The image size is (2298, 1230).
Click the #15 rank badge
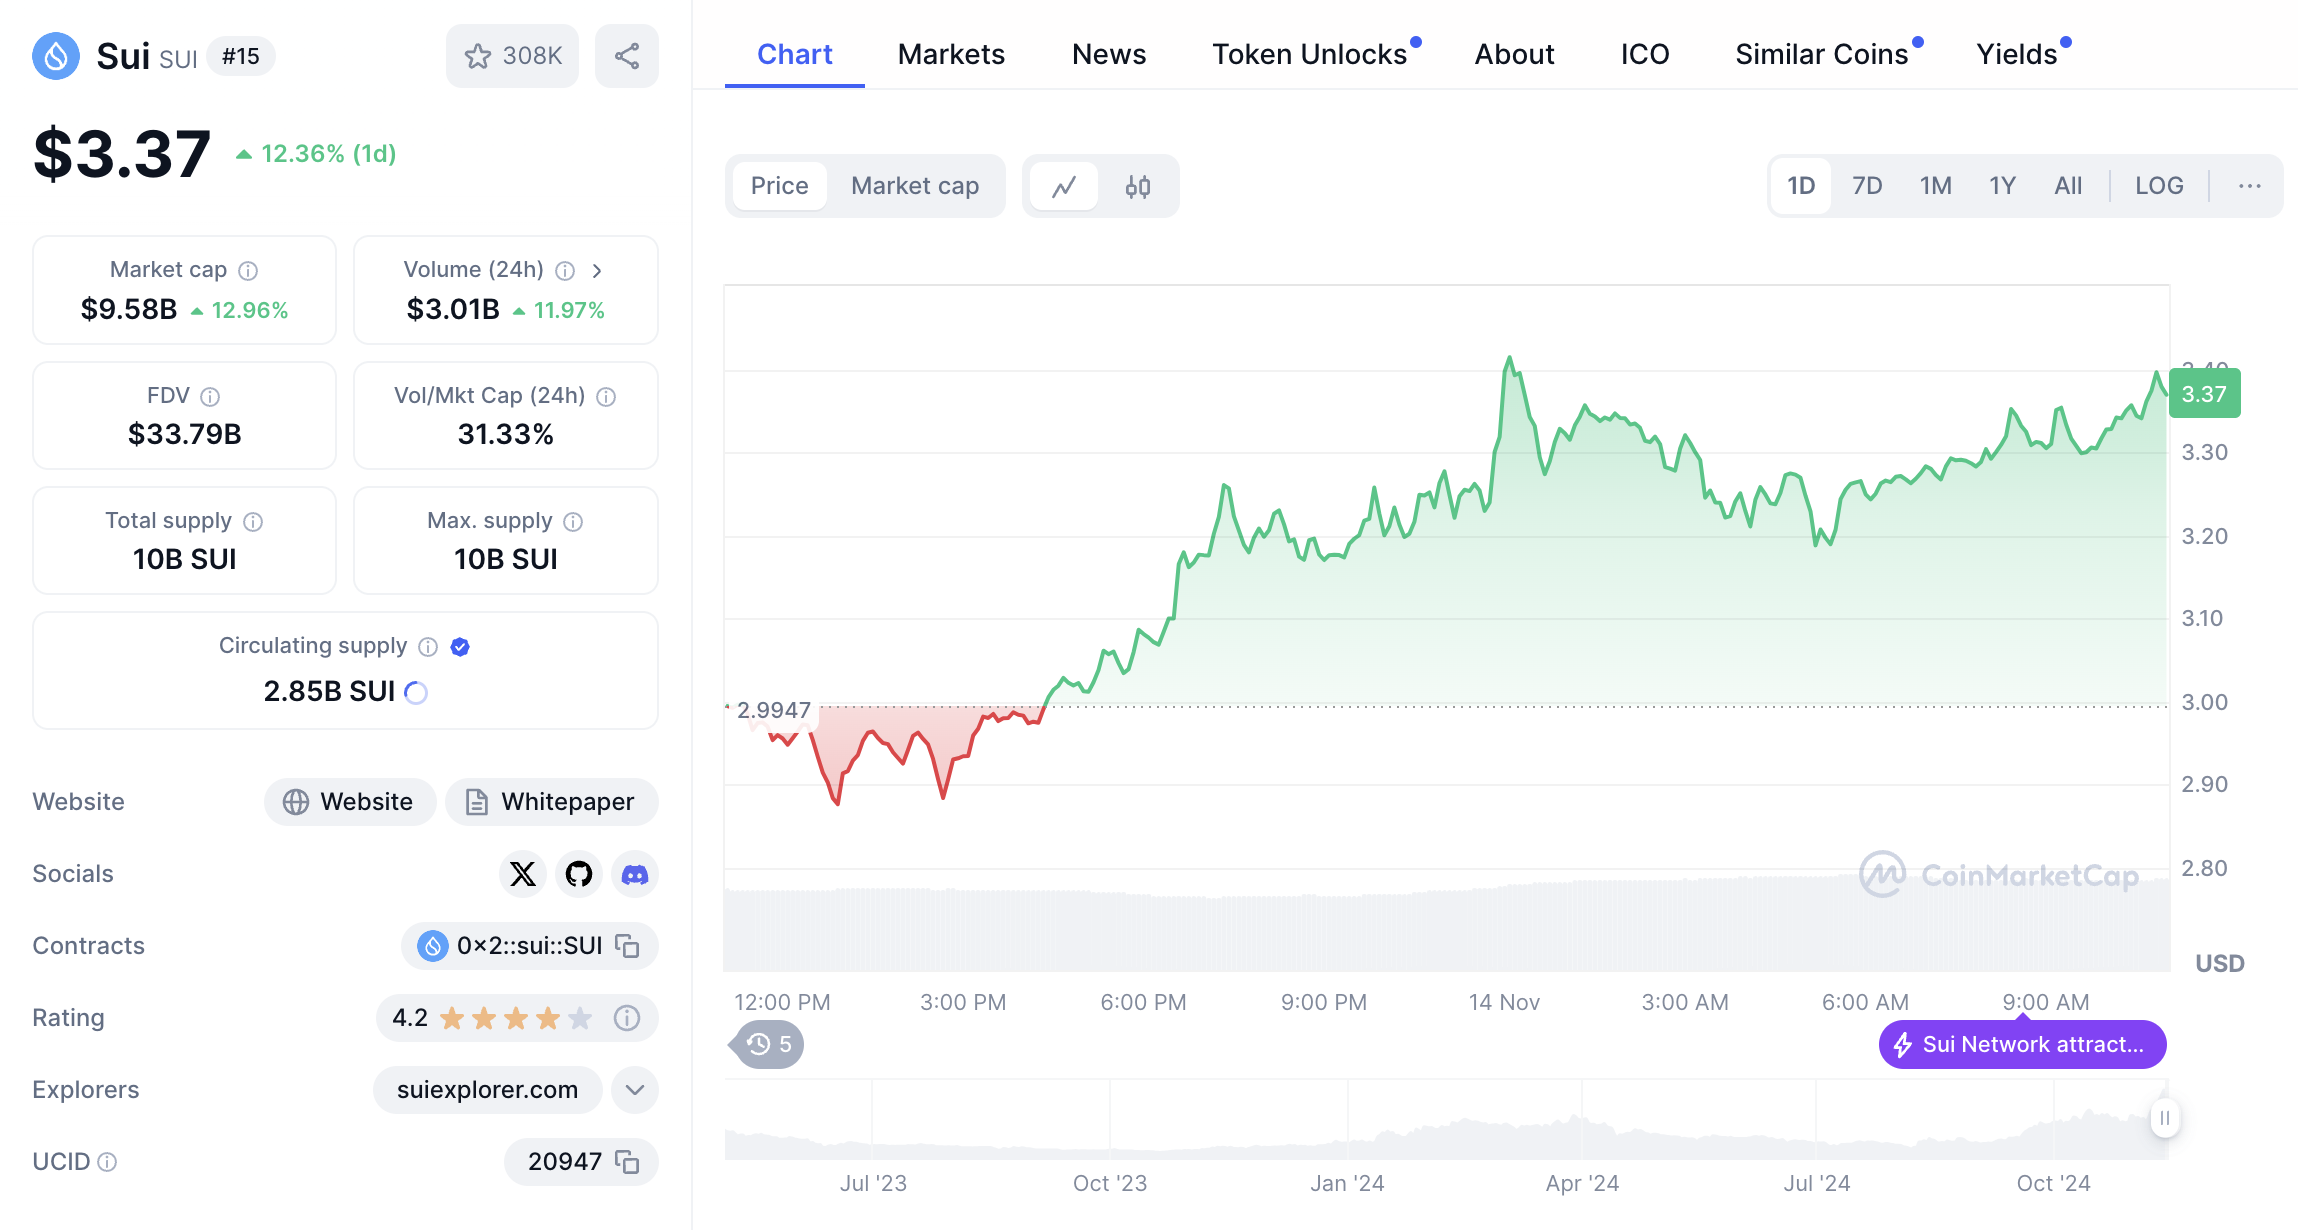[241, 56]
